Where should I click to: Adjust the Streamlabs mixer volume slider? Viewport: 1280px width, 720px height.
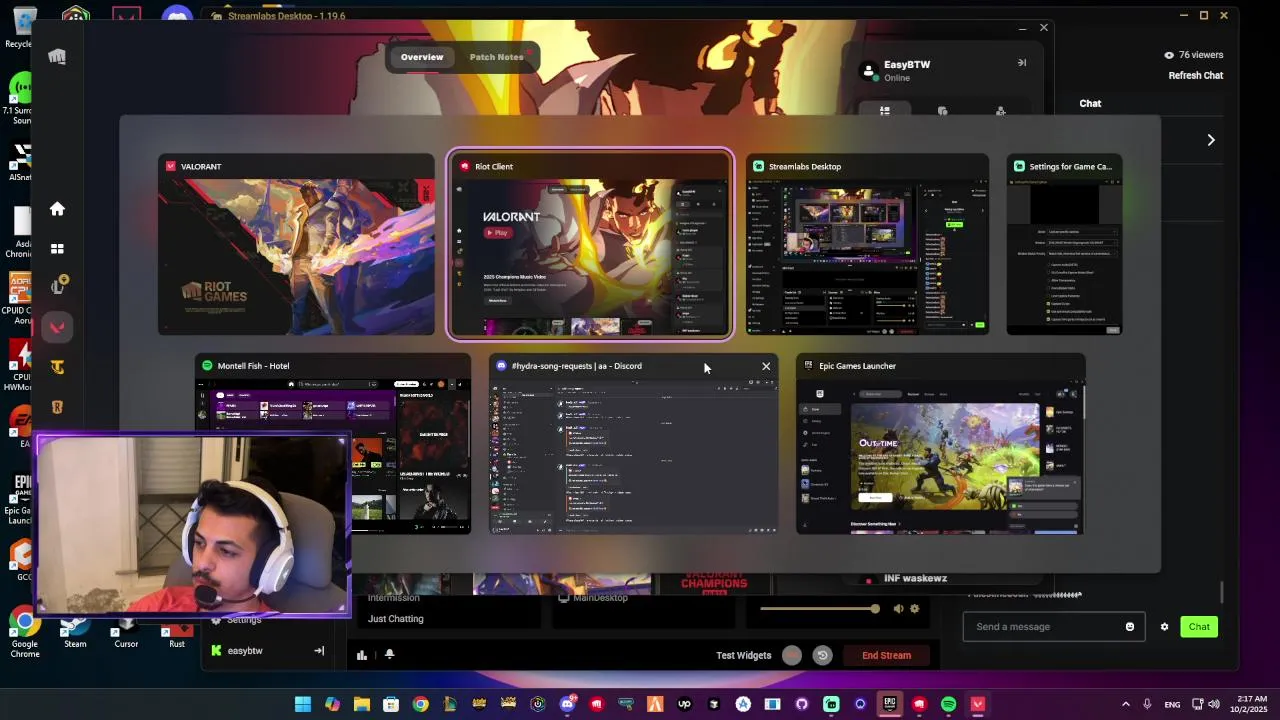coord(818,609)
